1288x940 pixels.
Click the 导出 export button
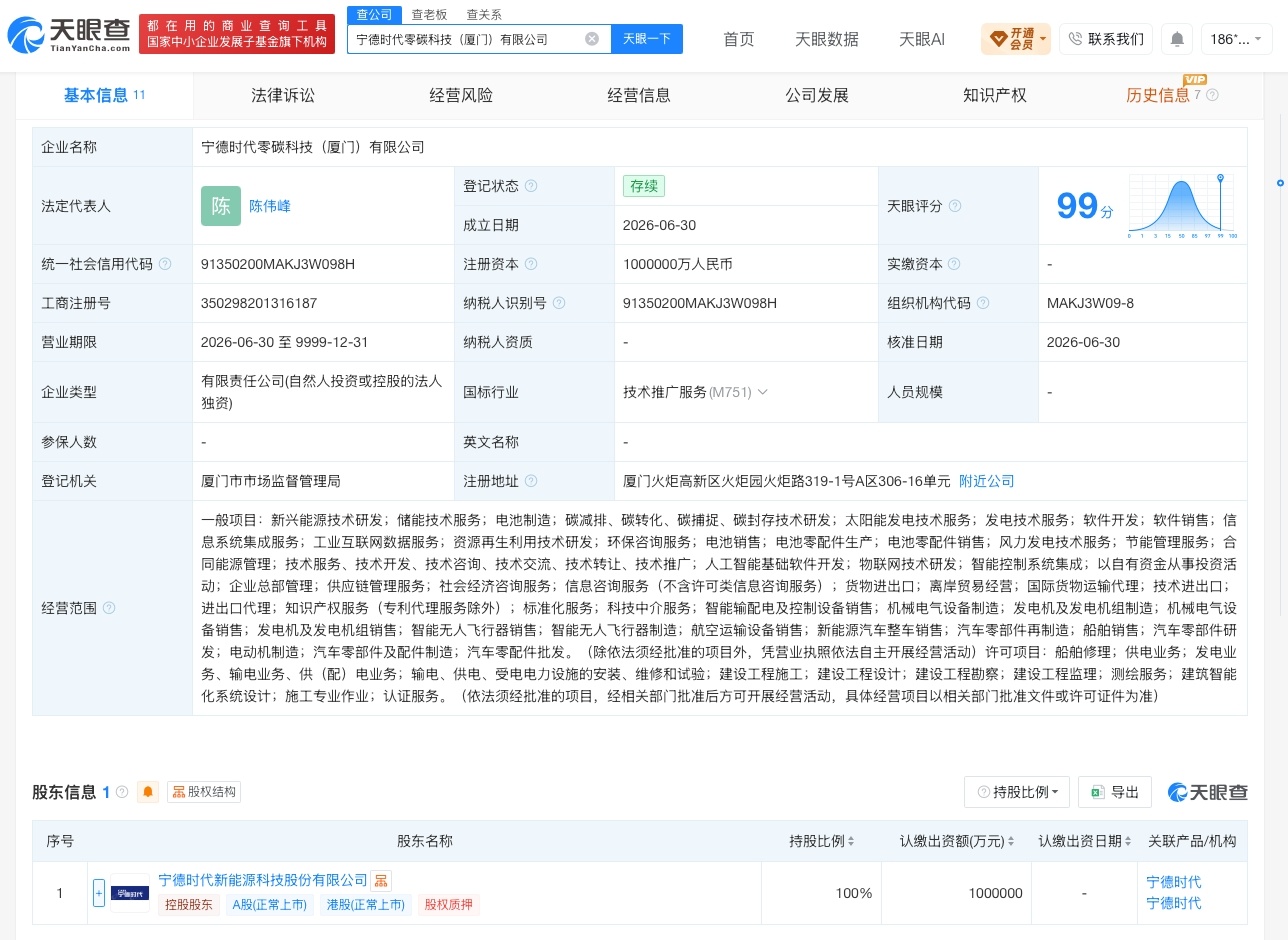1115,792
